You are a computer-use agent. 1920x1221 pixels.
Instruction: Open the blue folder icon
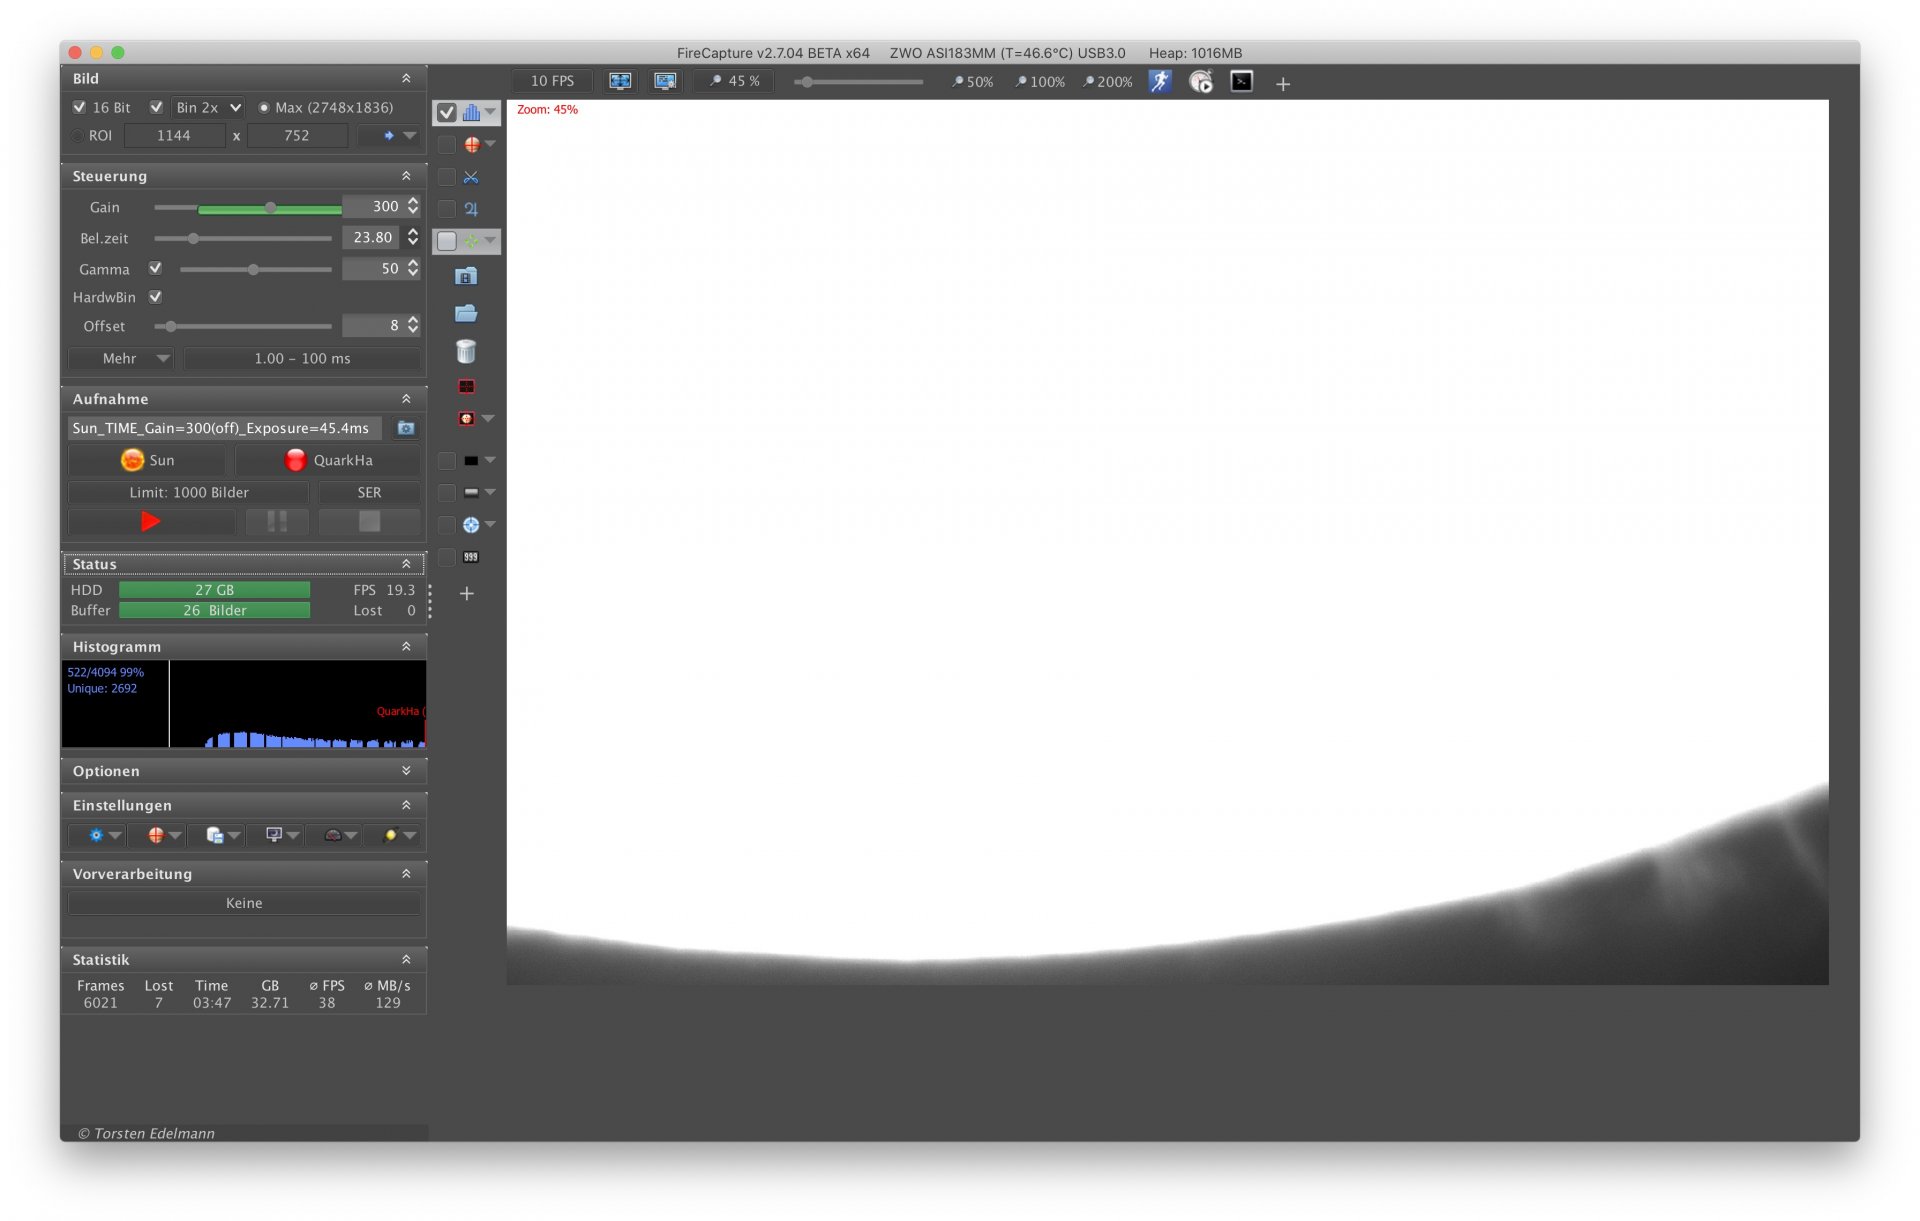pyautogui.click(x=466, y=313)
